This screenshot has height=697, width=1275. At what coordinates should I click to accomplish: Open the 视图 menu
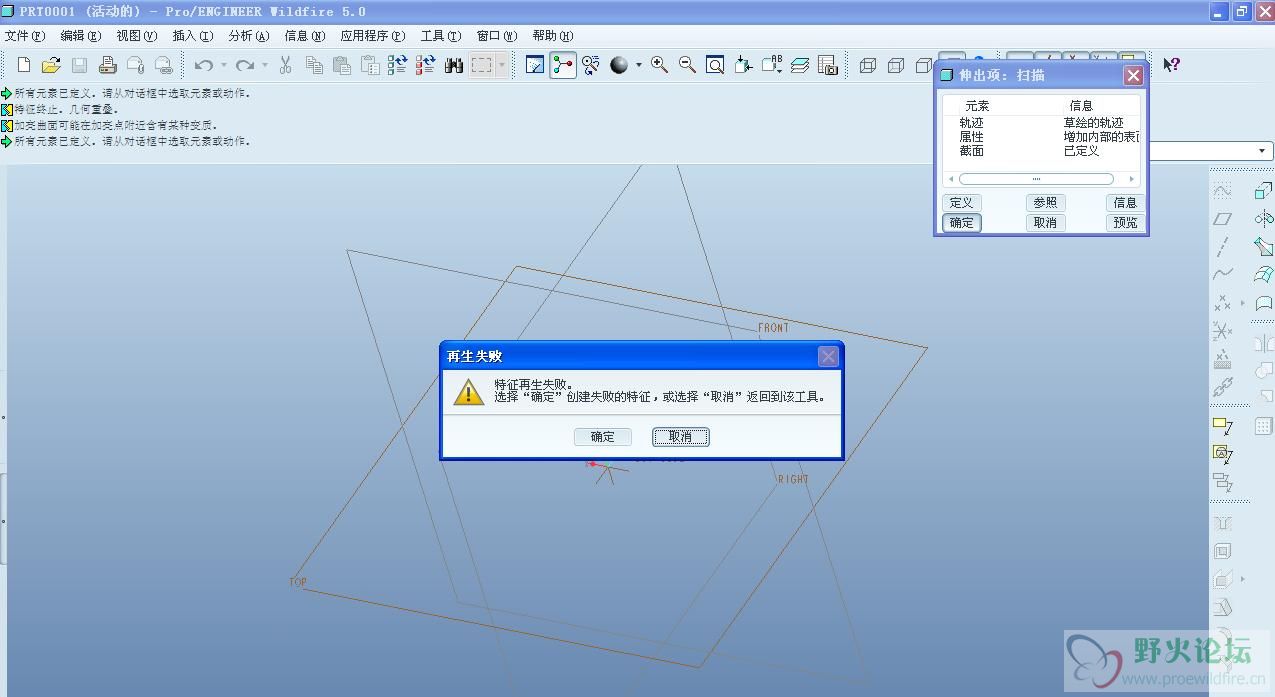[x=137, y=36]
